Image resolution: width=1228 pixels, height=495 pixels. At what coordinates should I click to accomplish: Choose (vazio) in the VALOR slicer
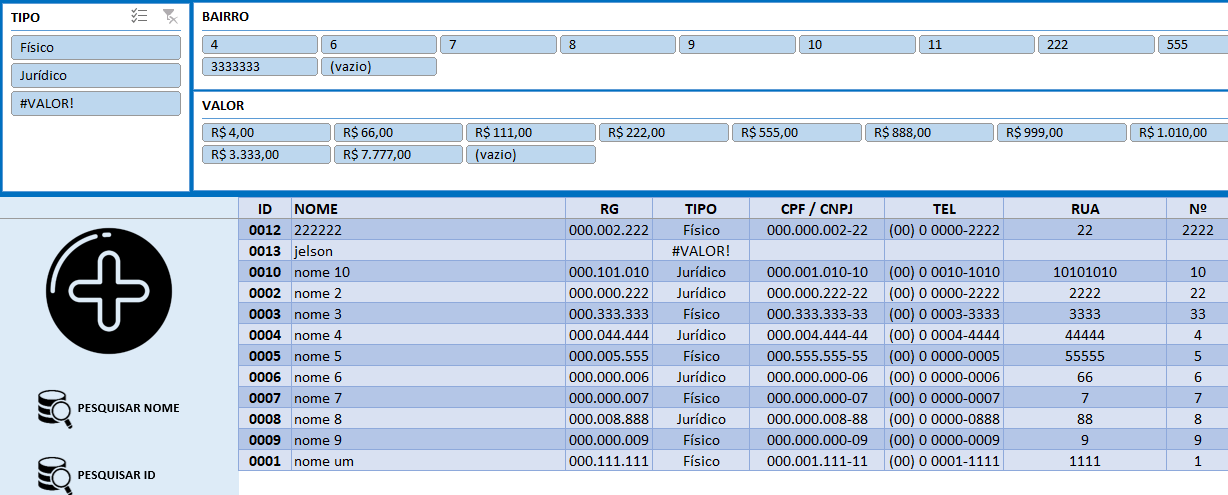[531, 154]
